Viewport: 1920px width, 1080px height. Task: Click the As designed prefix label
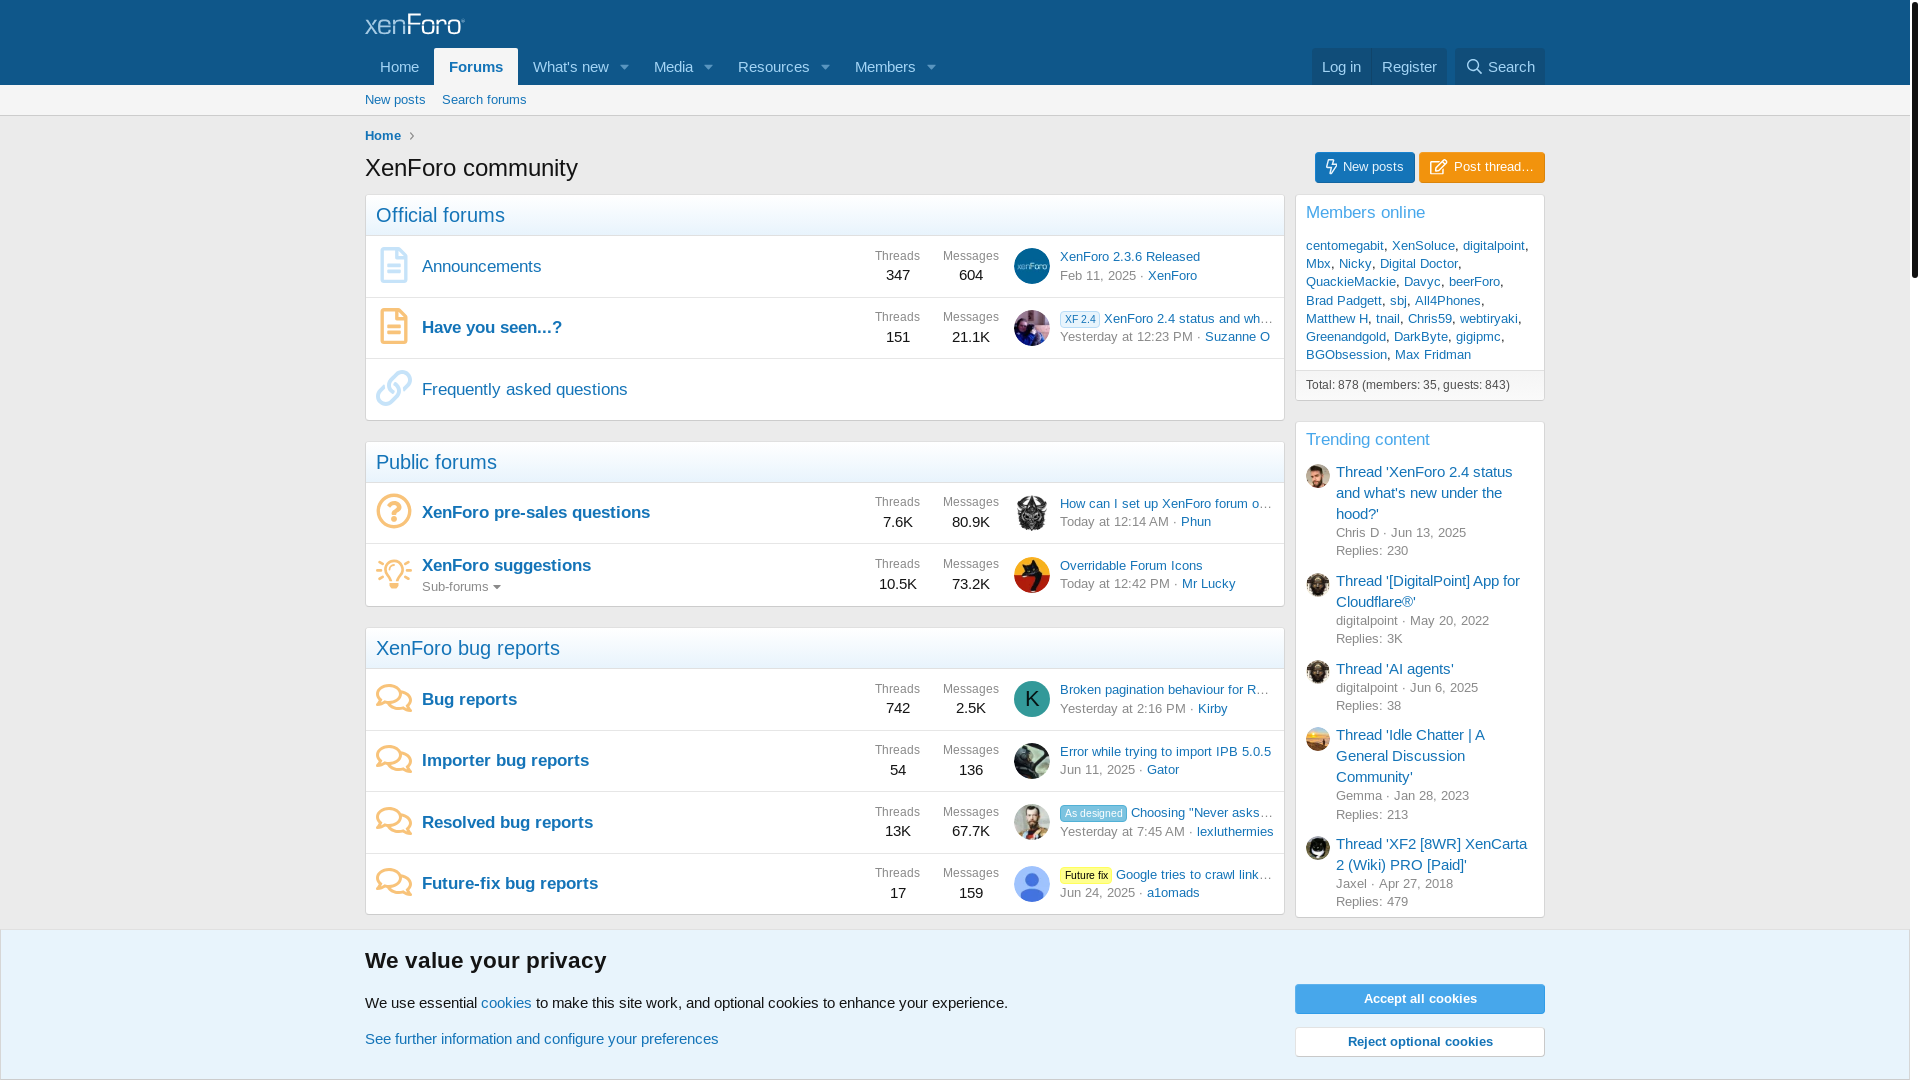(1093, 814)
